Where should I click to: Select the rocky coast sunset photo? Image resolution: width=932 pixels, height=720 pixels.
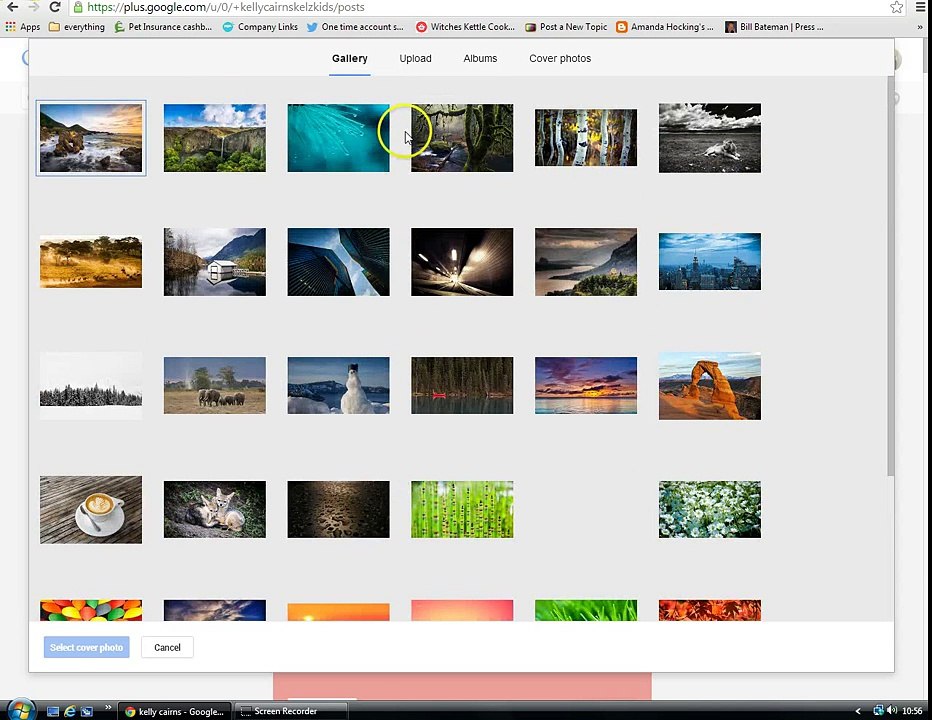[x=91, y=138]
